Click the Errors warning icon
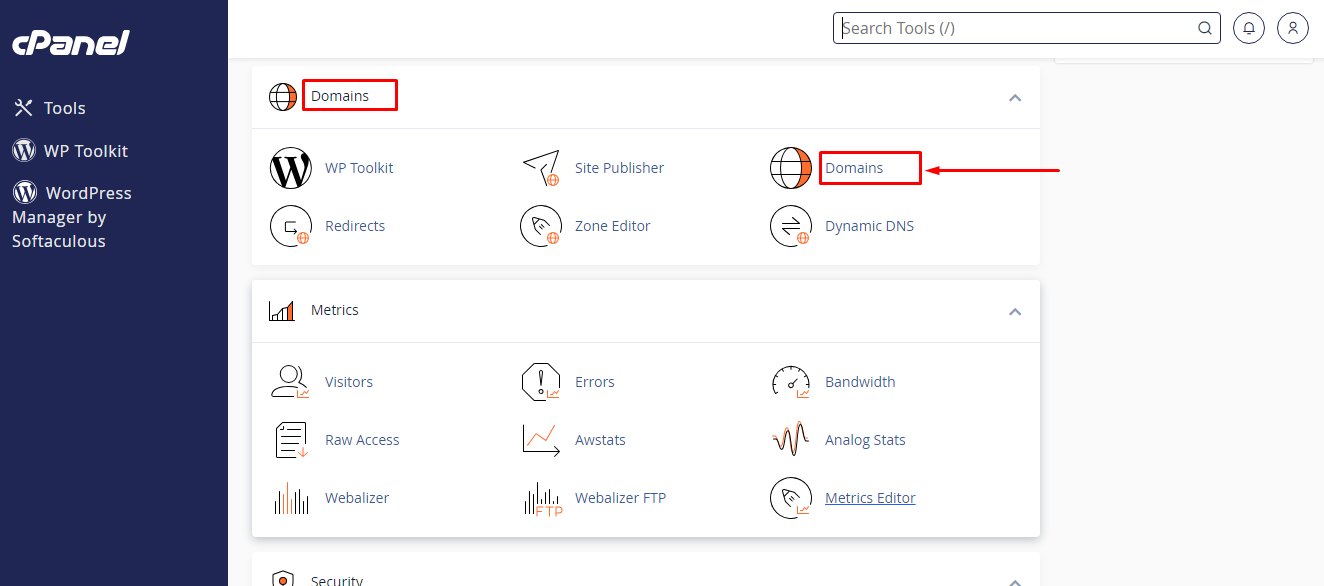Screen dimensions: 1324x586 541,382
